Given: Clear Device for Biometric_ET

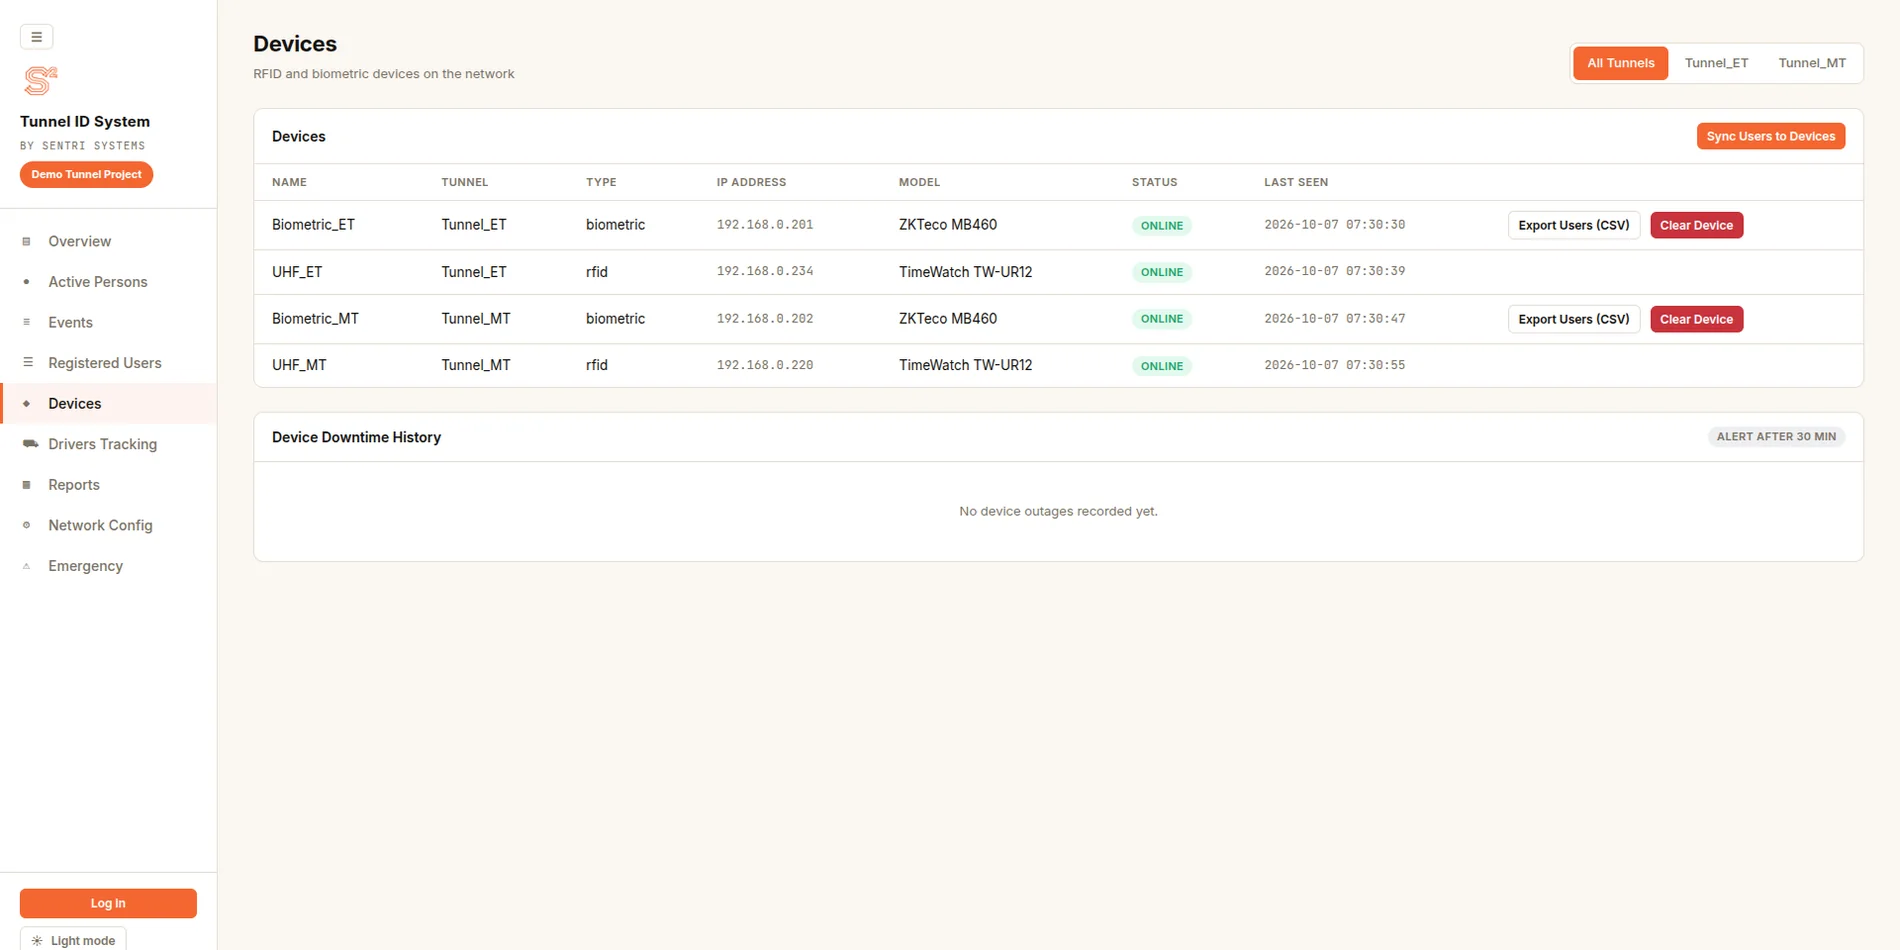Looking at the screenshot, I should coord(1696,225).
